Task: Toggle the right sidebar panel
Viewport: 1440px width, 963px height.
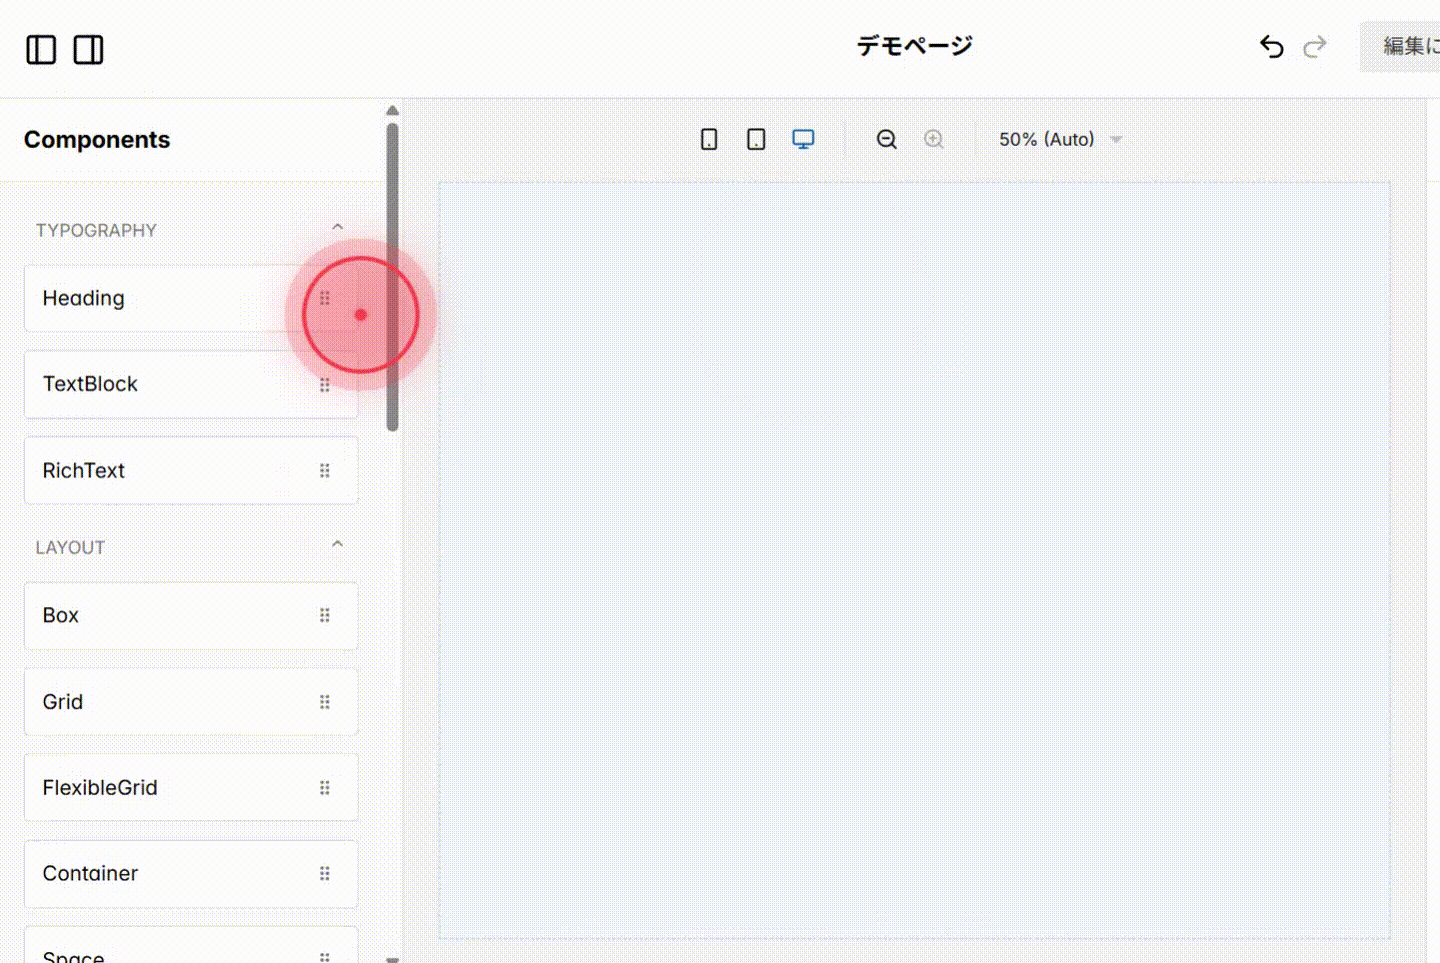Action: (88, 49)
